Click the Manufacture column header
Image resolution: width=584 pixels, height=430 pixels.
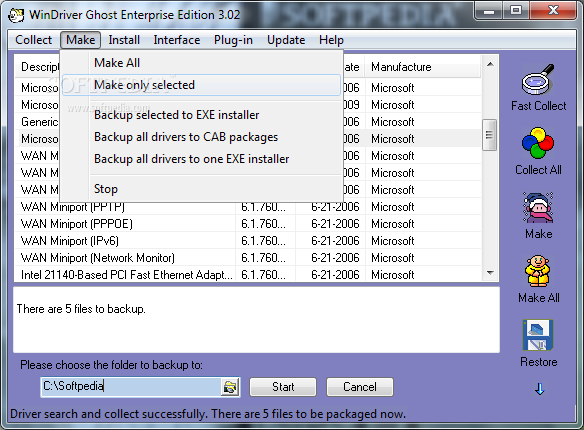pyautogui.click(x=423, y=67)
